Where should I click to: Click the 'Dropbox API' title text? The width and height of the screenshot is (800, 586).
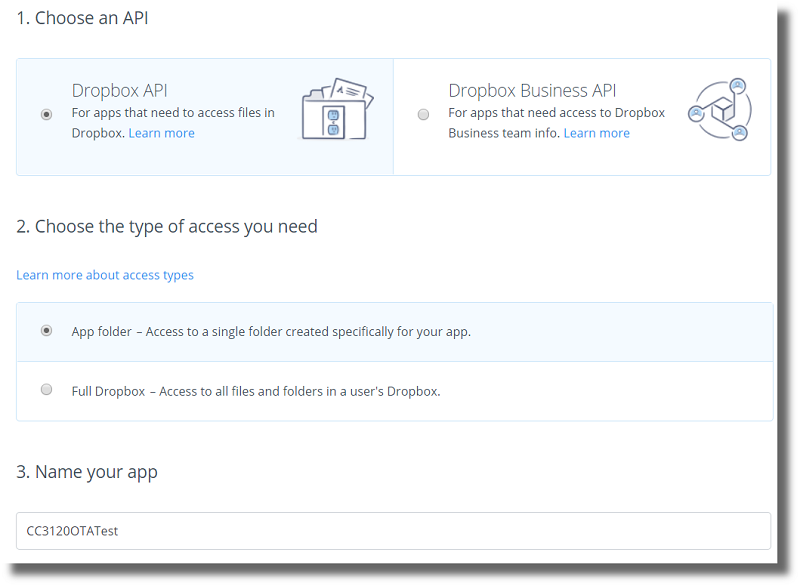119,91
